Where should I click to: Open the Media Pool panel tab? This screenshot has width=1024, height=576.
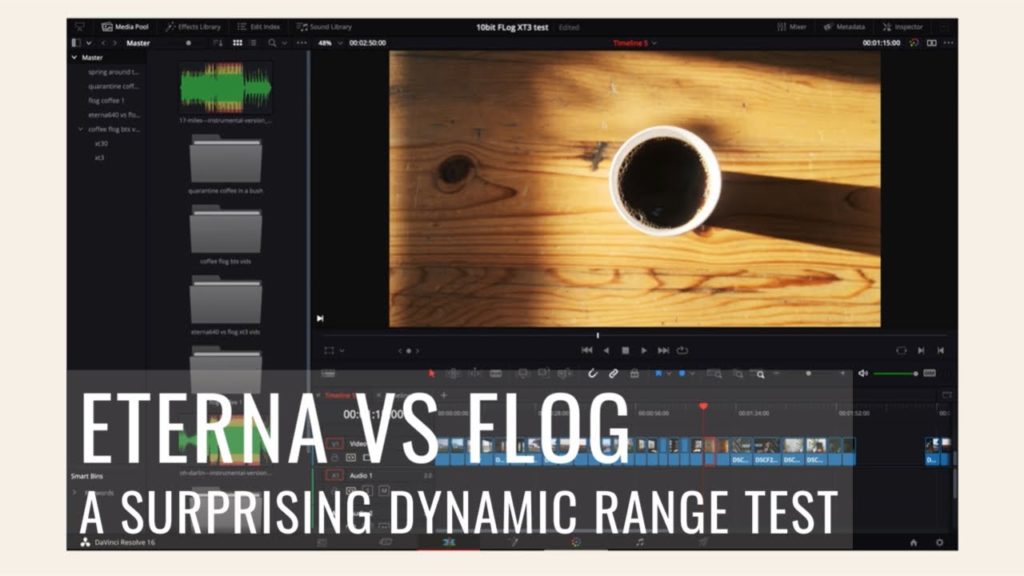tap(131, 26)
